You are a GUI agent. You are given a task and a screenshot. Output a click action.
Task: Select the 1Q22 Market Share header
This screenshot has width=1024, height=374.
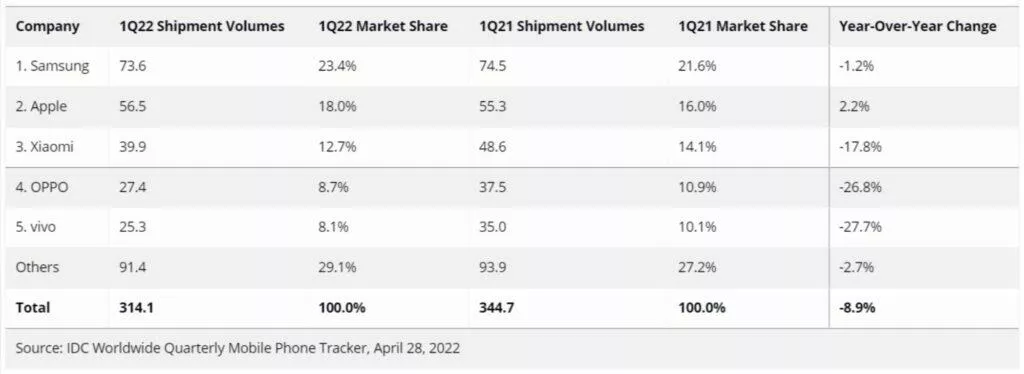point(383,26)
